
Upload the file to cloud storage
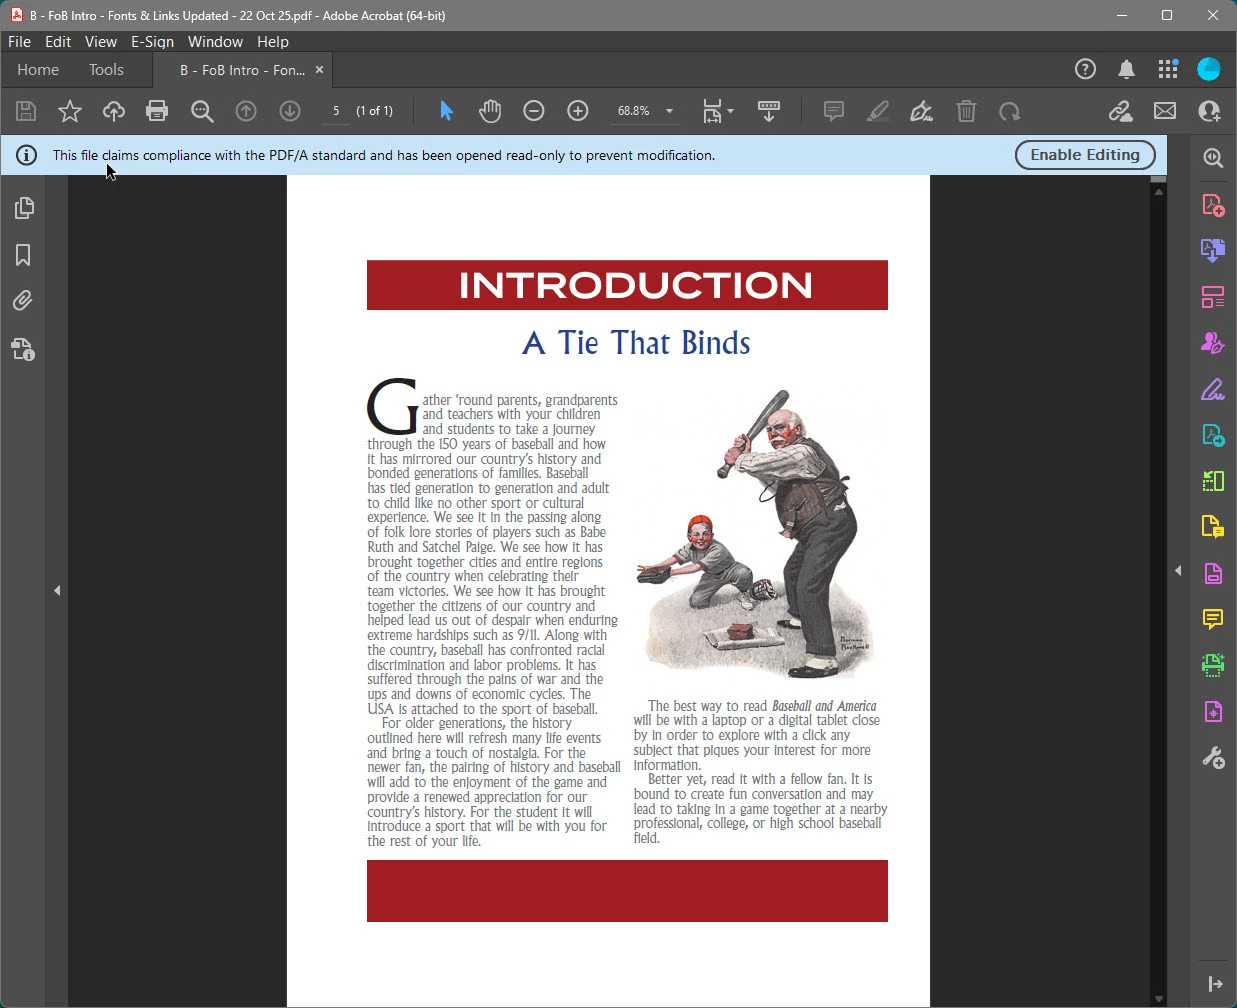pyautogui.click(x=113, y=111)
